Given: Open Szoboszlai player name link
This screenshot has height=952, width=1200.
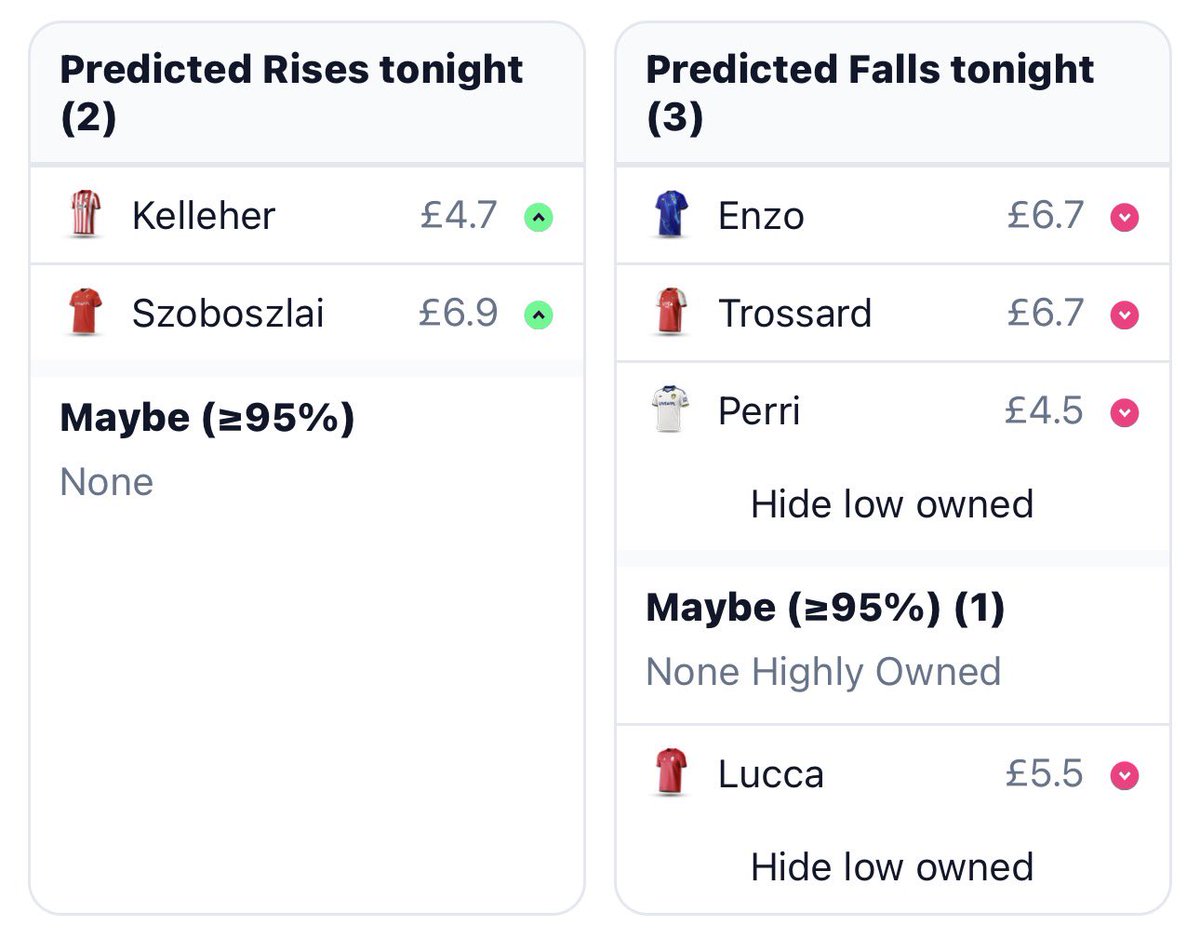Looking at the screenshot, I should 228,314.
